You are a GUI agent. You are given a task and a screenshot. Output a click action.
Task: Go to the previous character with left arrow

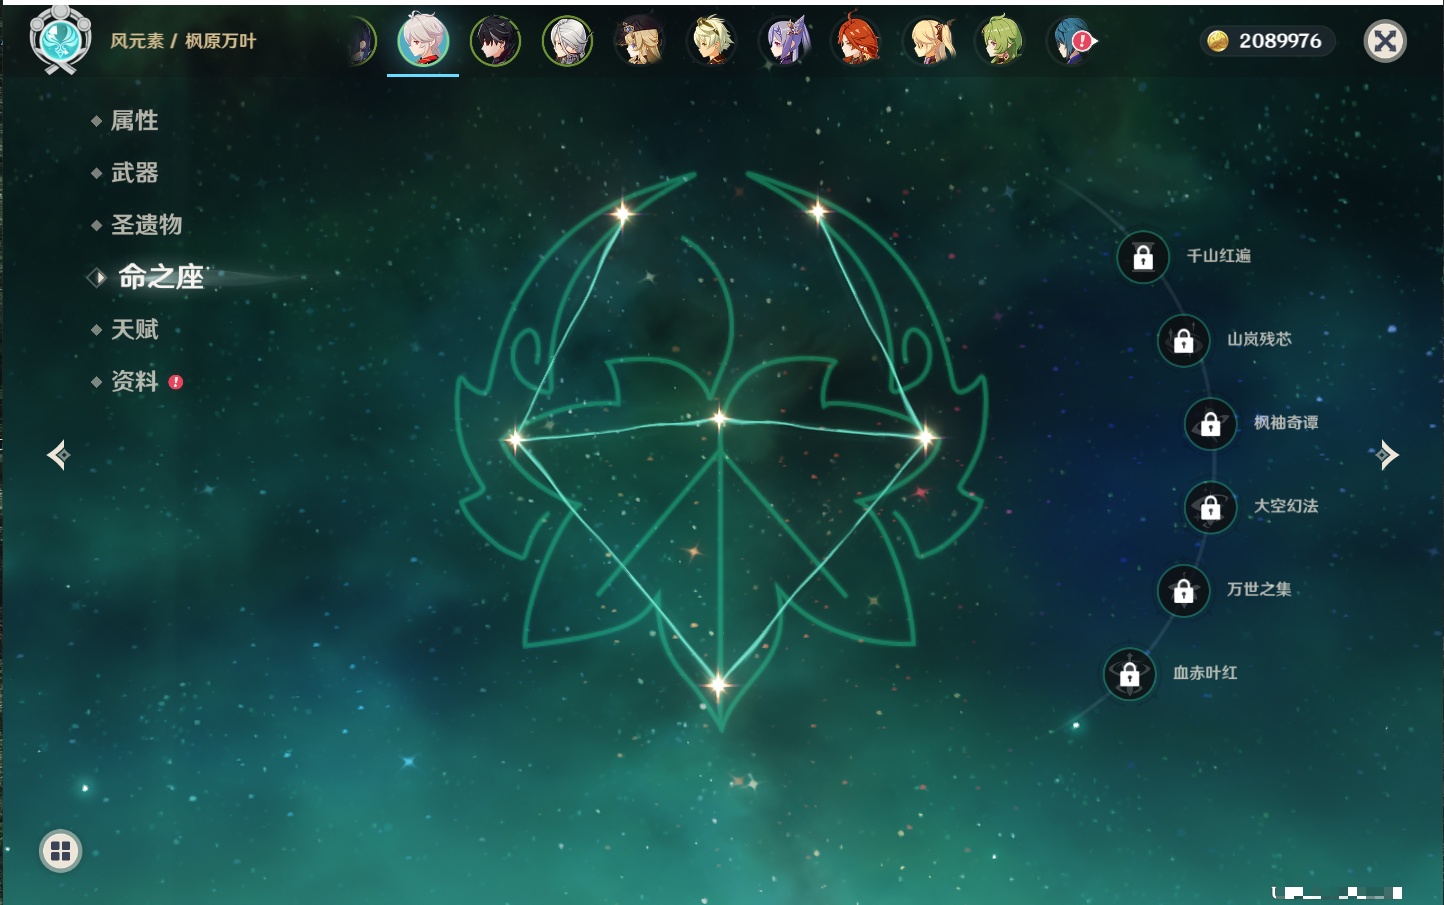[58, 455]
